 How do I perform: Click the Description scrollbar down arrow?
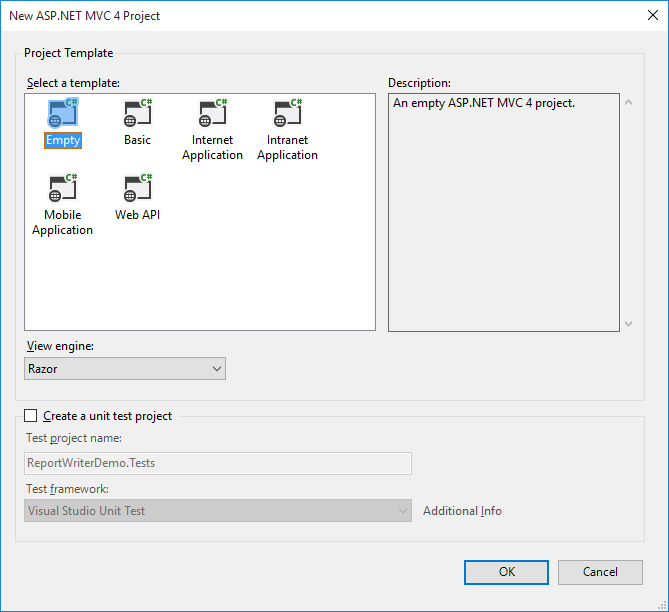pyautogui.click(x=629, y=323)
